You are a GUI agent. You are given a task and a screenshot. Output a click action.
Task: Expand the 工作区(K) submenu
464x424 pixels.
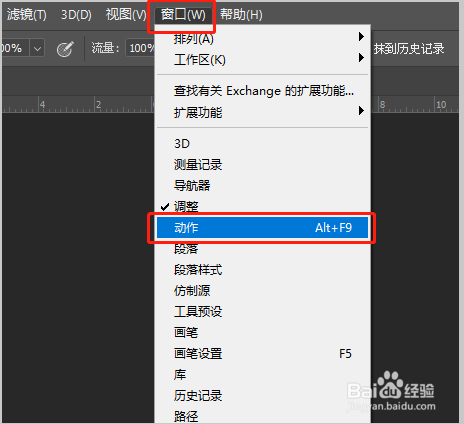point(263,60)
